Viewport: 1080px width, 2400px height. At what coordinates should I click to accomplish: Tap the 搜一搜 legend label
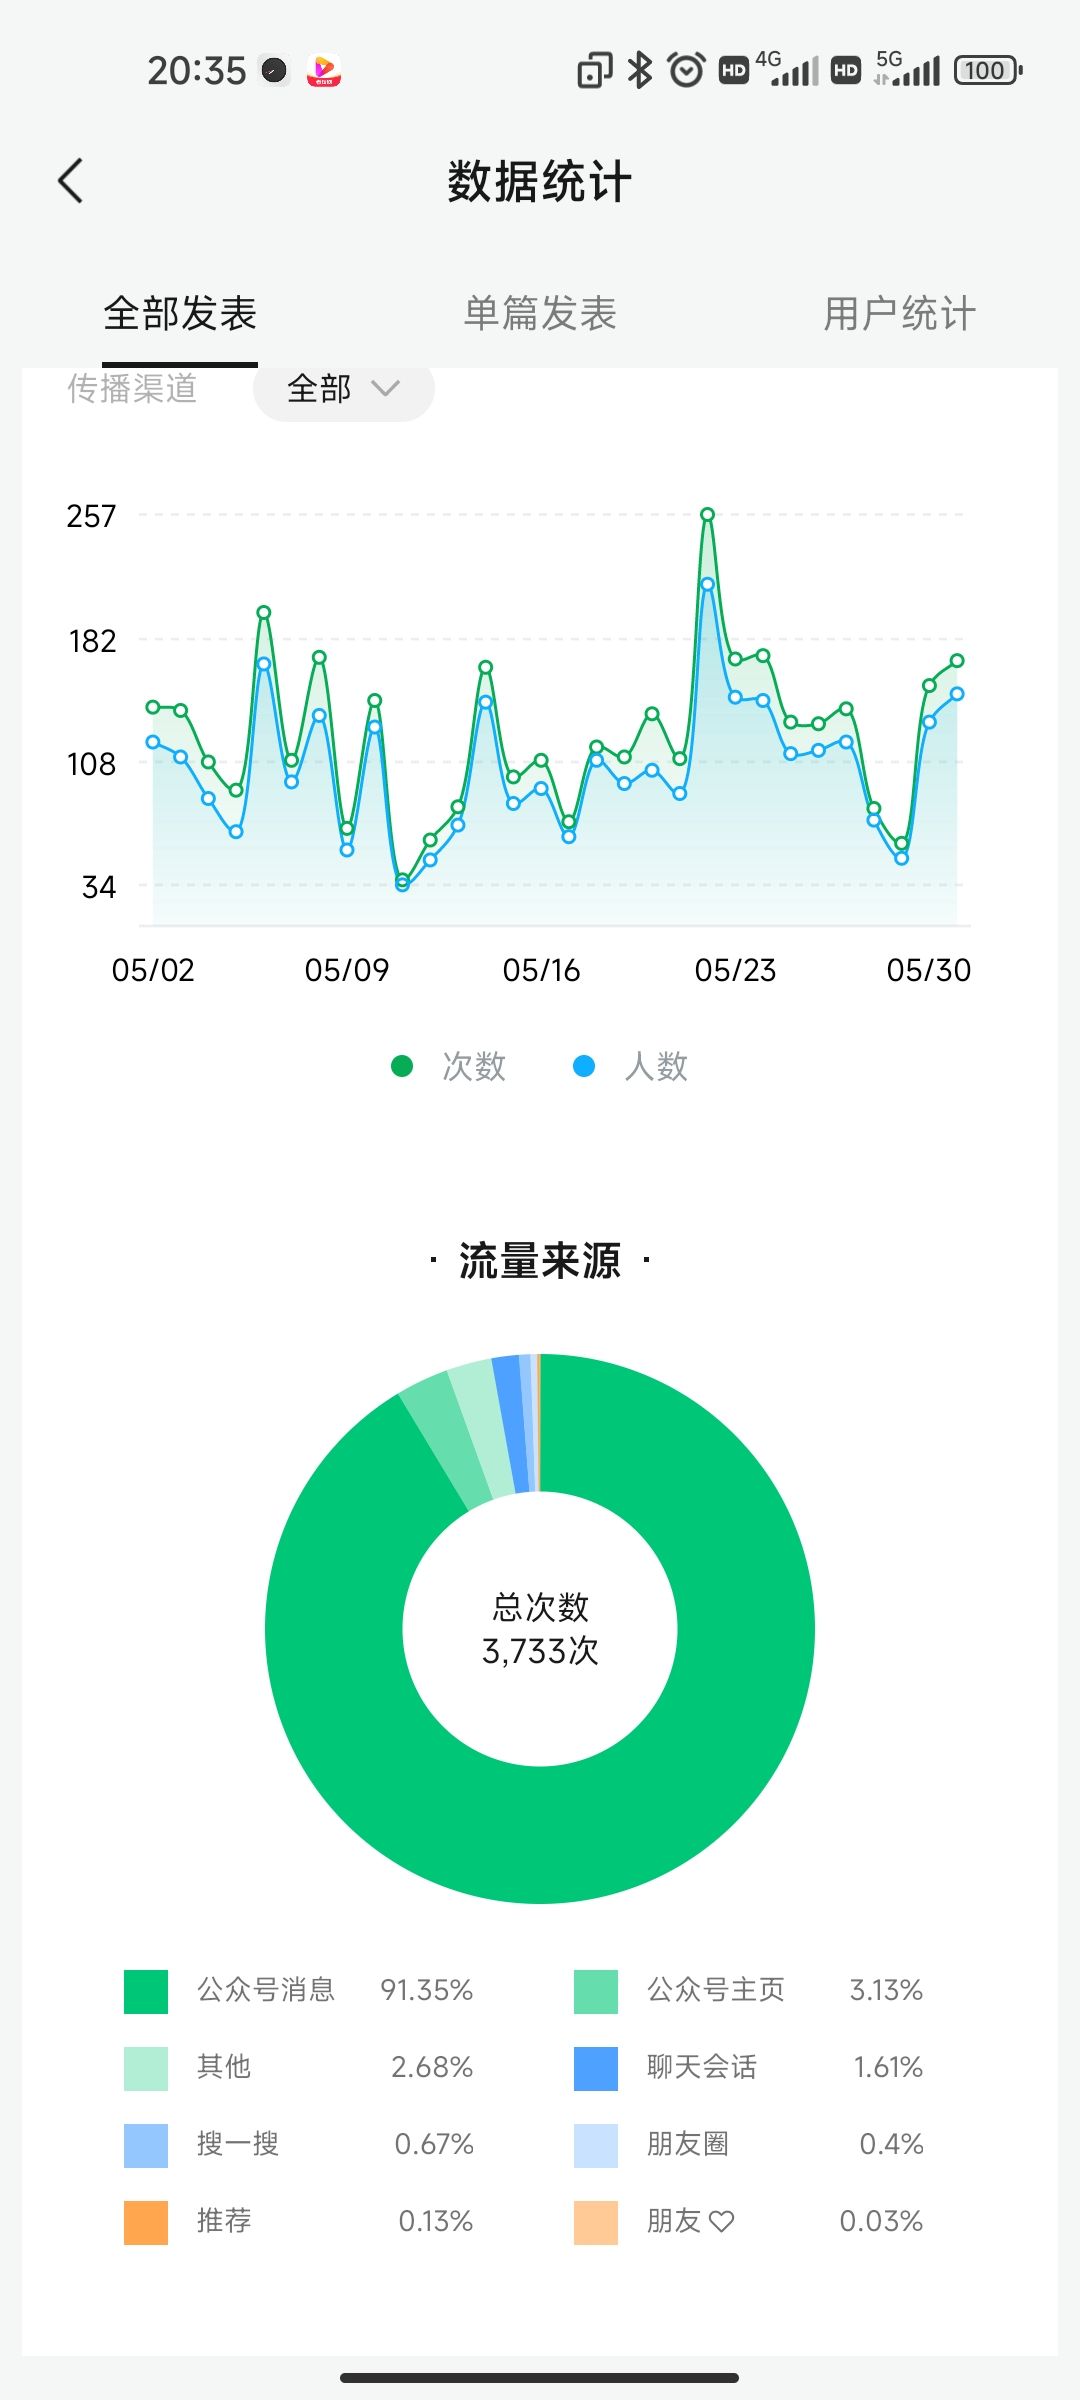tap(238, 2144)
